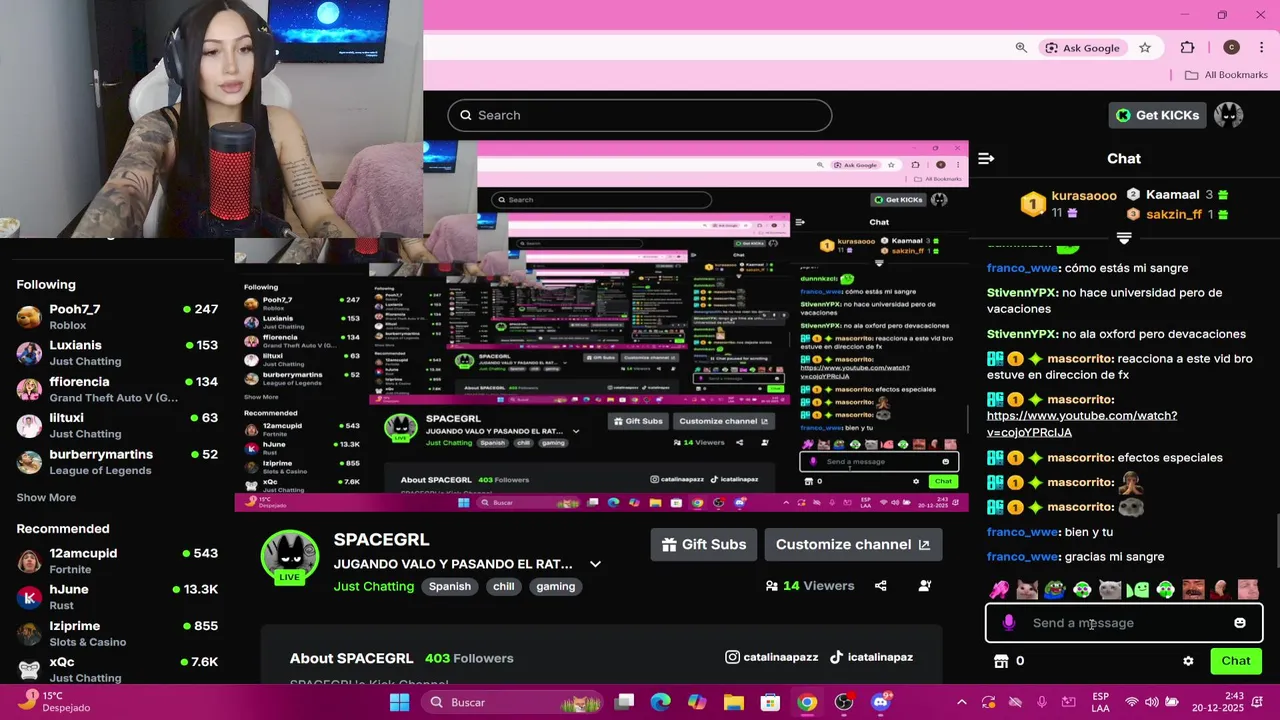This screenshot has height=720, width=1280.
Task: Open Task View on the taskbar
Action: [624, 702]
